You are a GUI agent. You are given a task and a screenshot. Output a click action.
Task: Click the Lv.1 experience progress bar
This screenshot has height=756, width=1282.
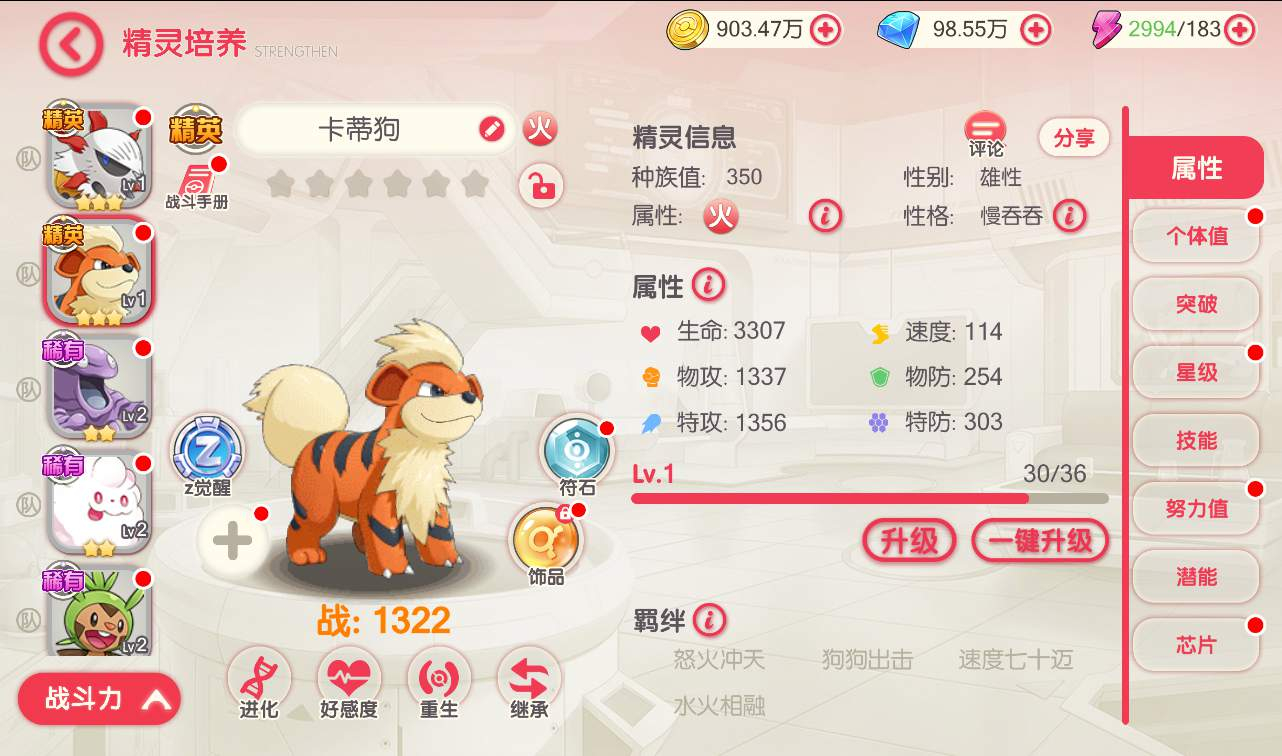tap(870, 498)
